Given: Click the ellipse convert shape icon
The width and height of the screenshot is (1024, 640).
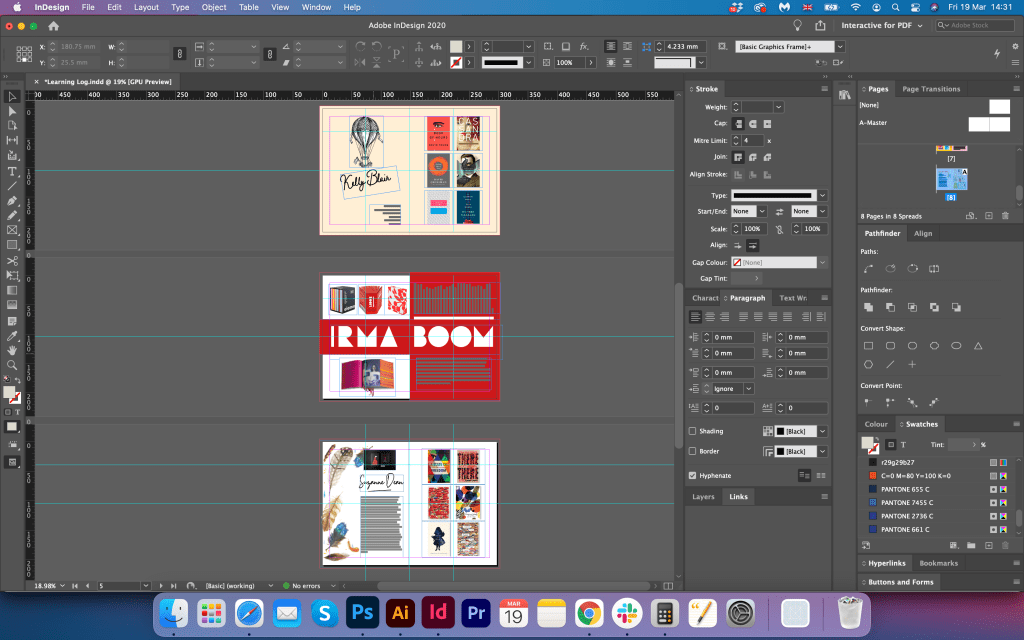Looking at the screenshot, I should (x=956, y=346).
